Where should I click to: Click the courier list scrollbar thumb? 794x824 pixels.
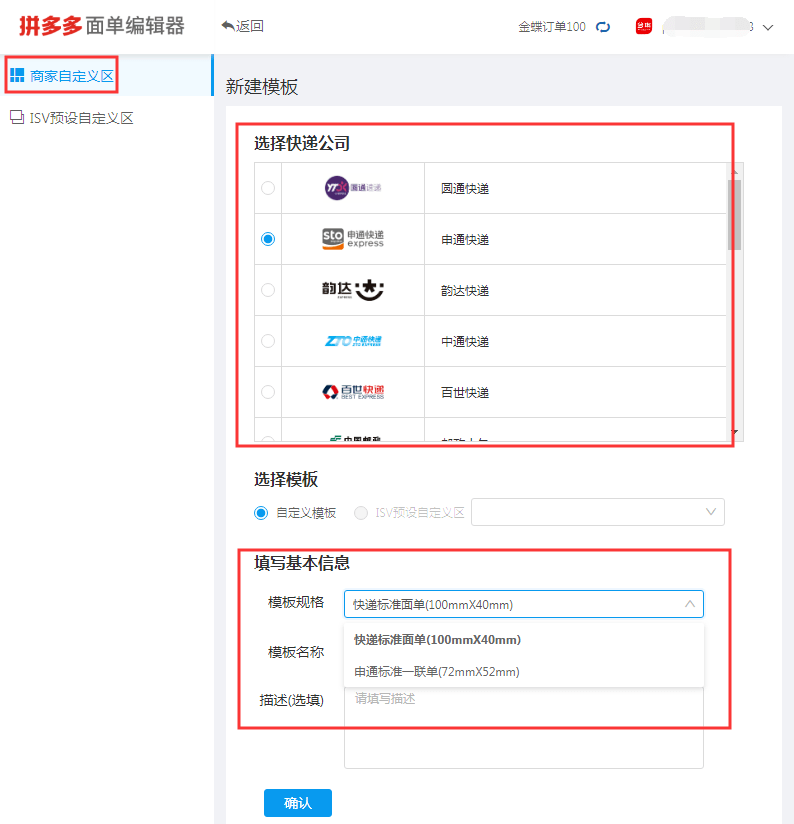(x=734, y=214)
